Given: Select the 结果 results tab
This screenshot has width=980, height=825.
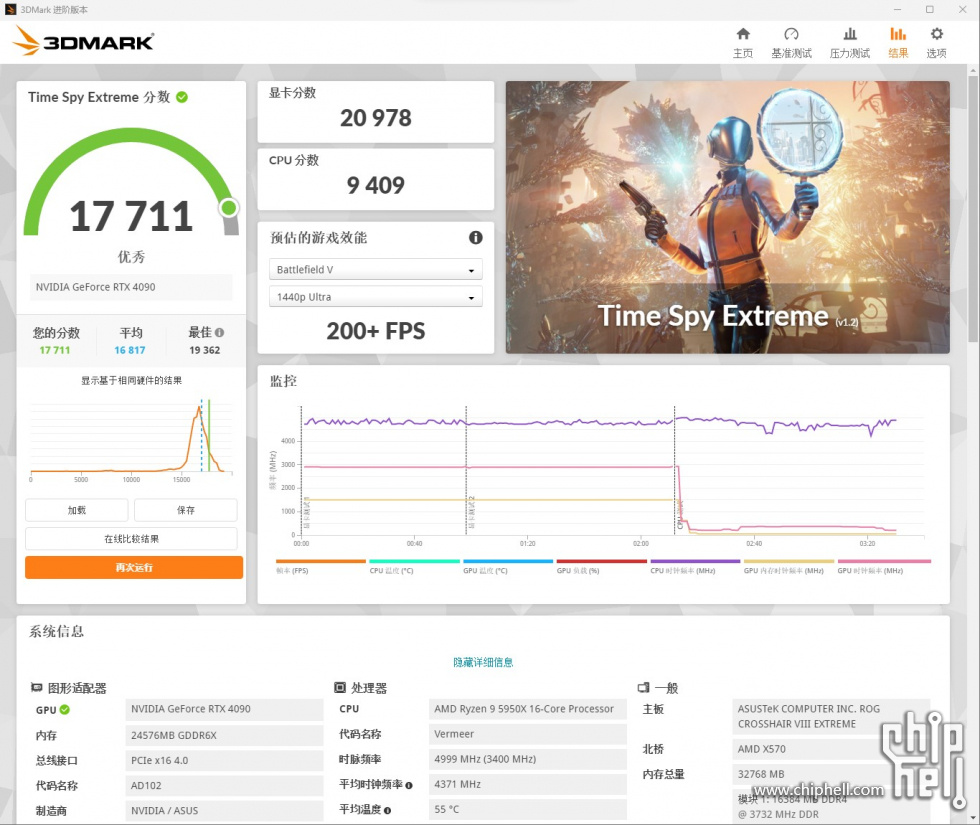Looking at the screenshot, I should (x=898, y=42).
